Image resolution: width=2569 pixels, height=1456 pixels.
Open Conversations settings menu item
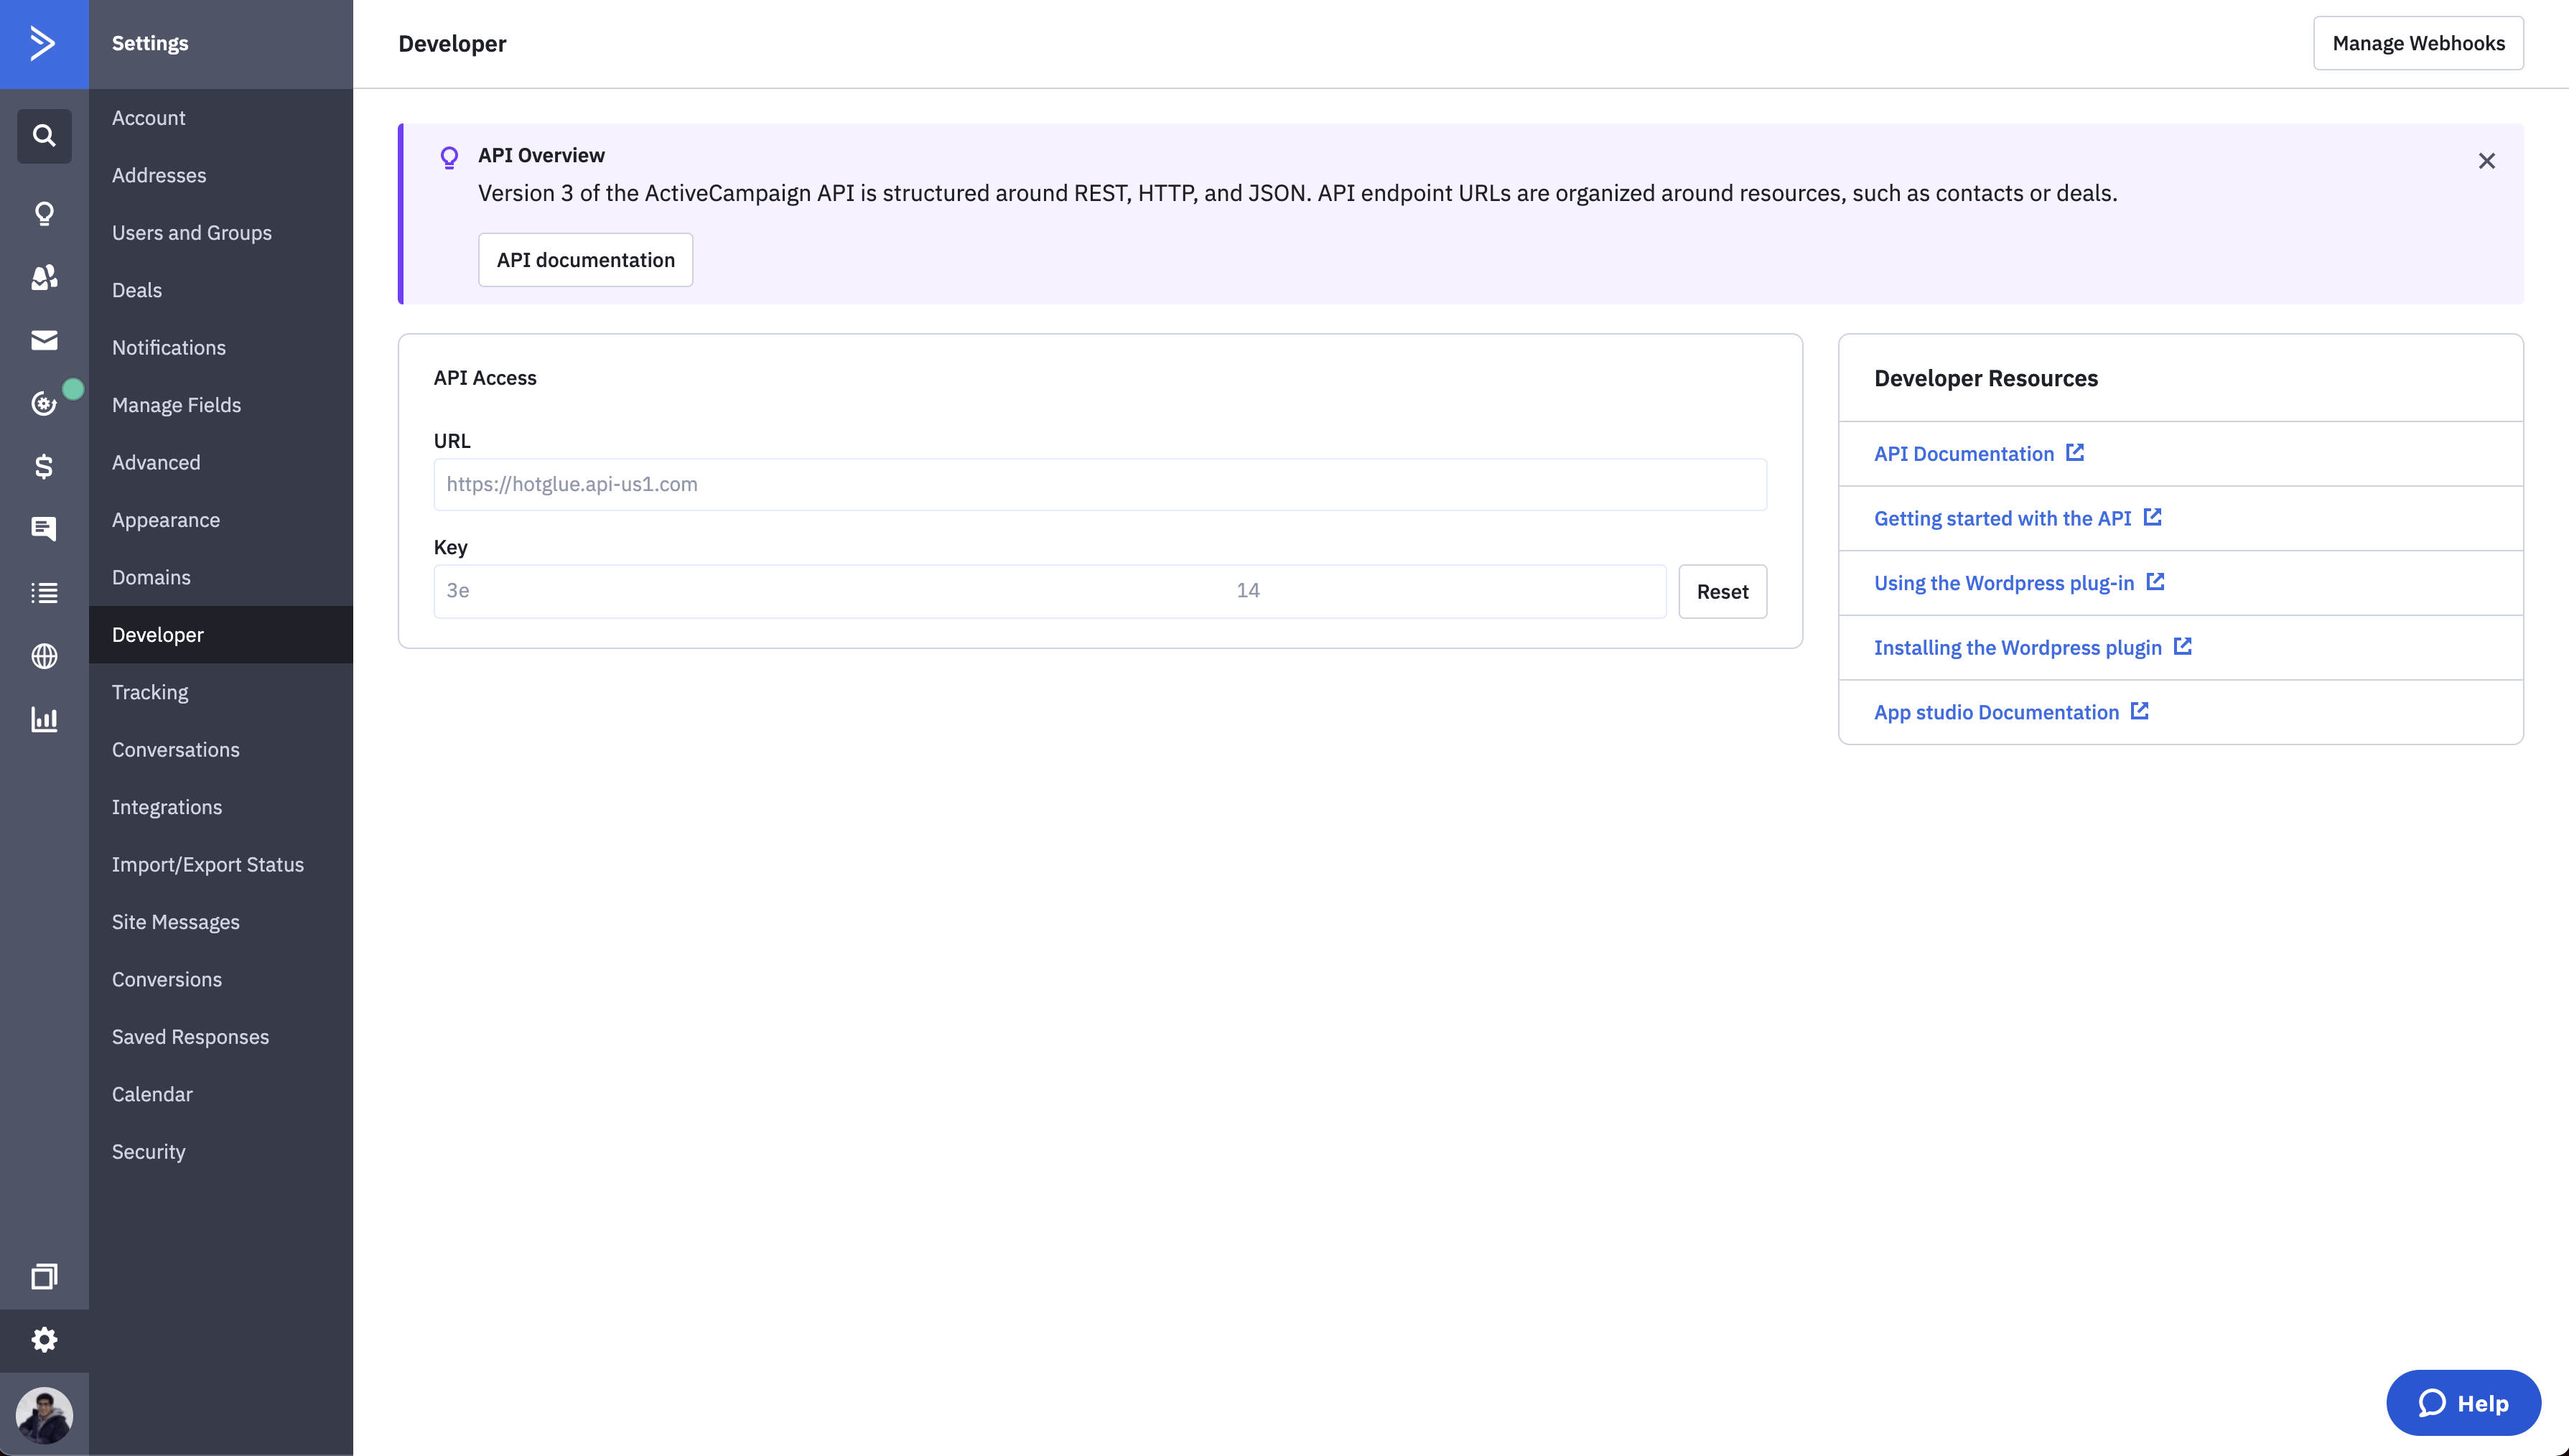(221, 750)
